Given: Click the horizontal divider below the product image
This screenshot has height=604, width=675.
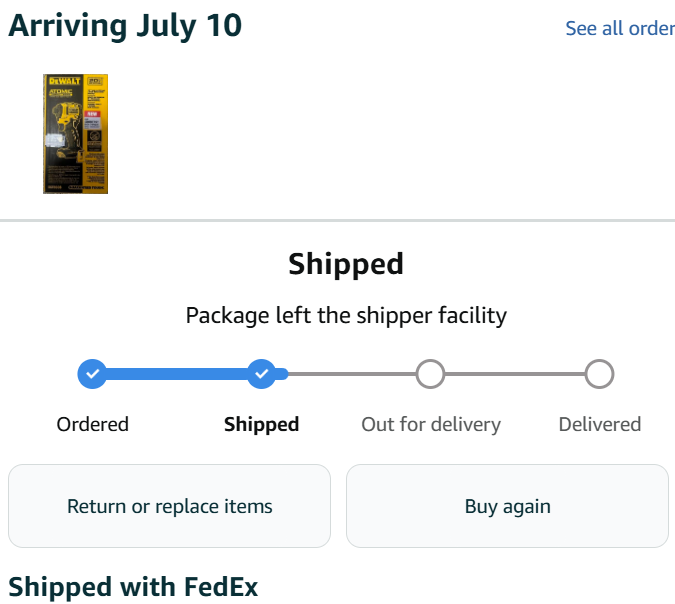Looking at the screenshot, I should 337,220.
